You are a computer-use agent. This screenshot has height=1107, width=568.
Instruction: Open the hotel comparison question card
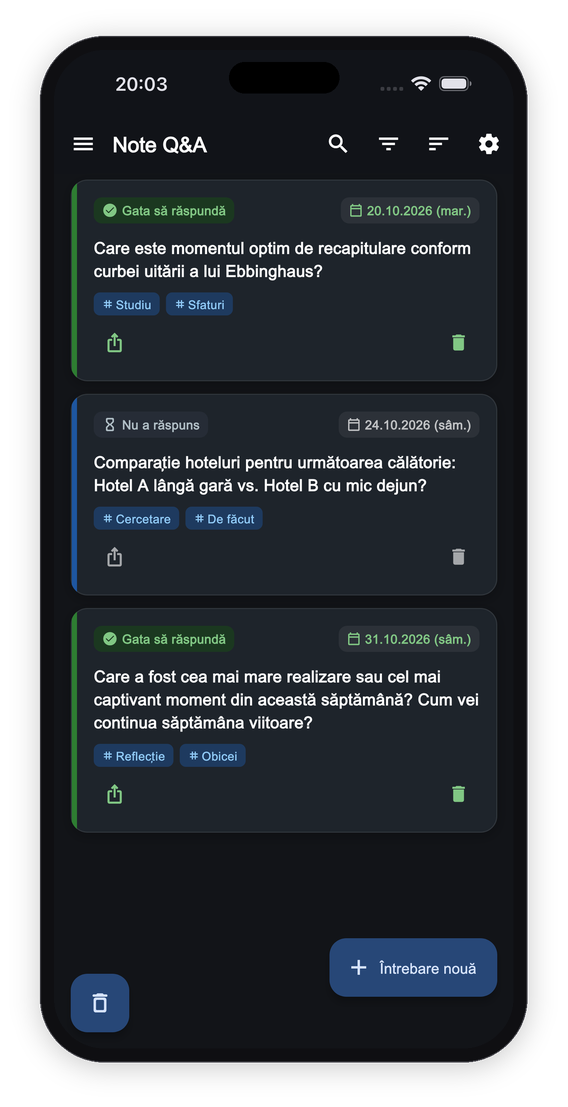(284, 495)
